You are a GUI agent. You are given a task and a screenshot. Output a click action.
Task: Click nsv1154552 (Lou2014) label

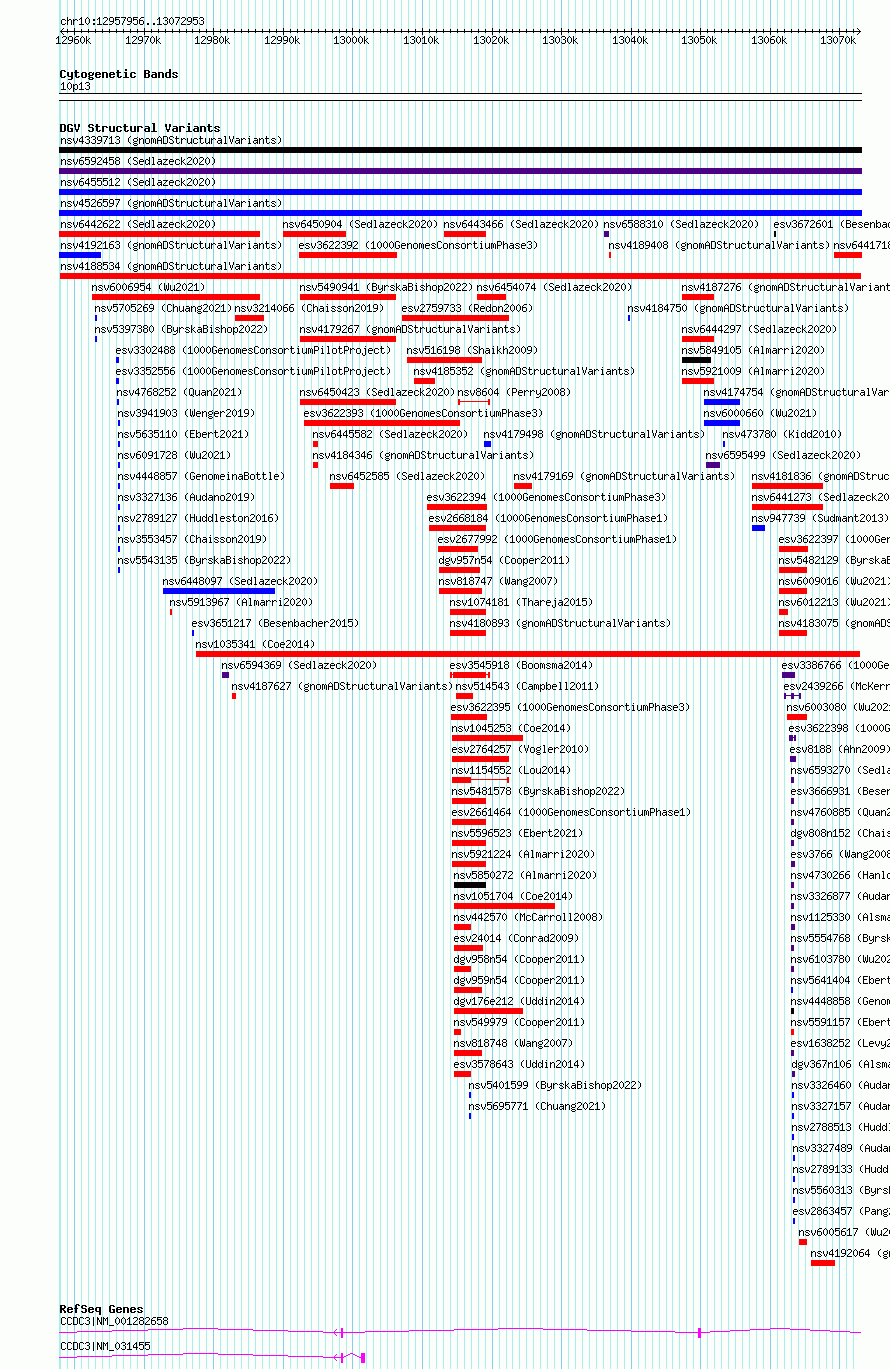(511, 770)
